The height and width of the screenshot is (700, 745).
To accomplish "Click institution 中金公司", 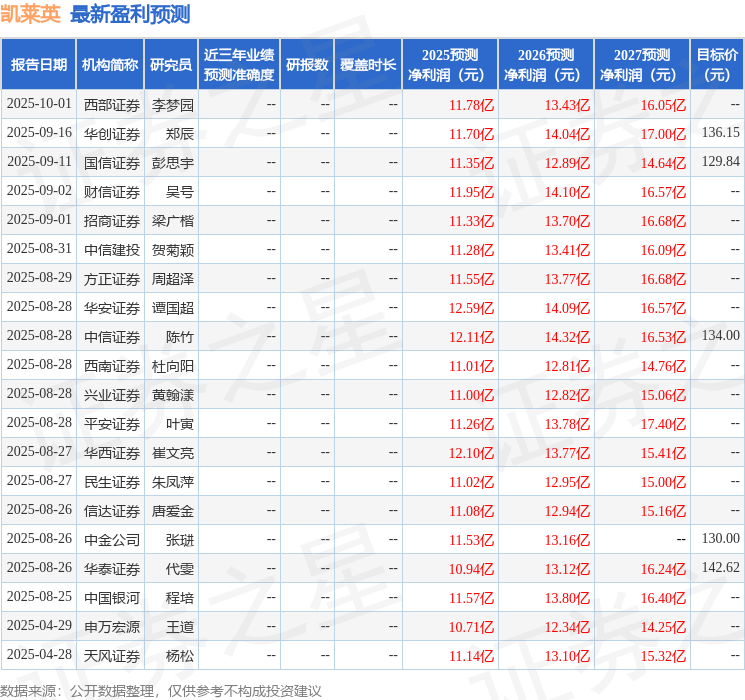I will pyautogui.click(x=112, y=540).
